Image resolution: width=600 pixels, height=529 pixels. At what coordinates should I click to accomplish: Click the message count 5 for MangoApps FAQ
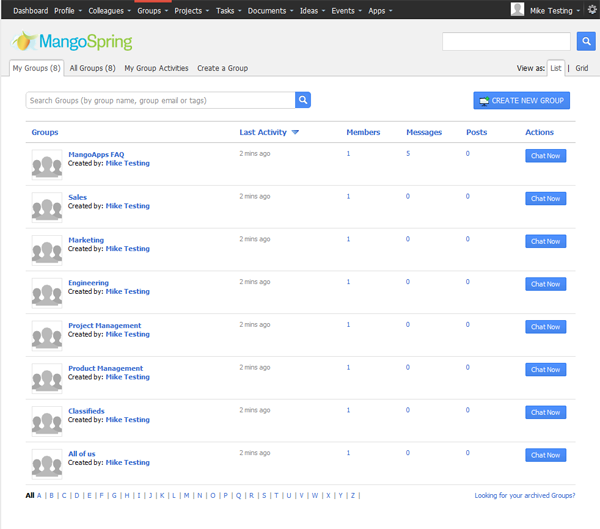click(x=408, y=153)
